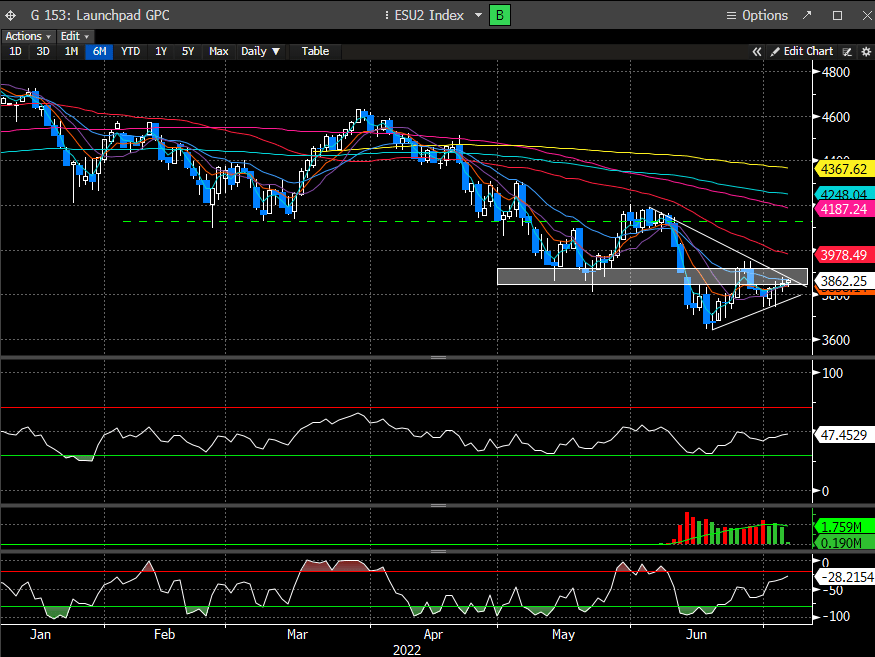Click the divider between price and RSI panes

(x=437, y=357)
